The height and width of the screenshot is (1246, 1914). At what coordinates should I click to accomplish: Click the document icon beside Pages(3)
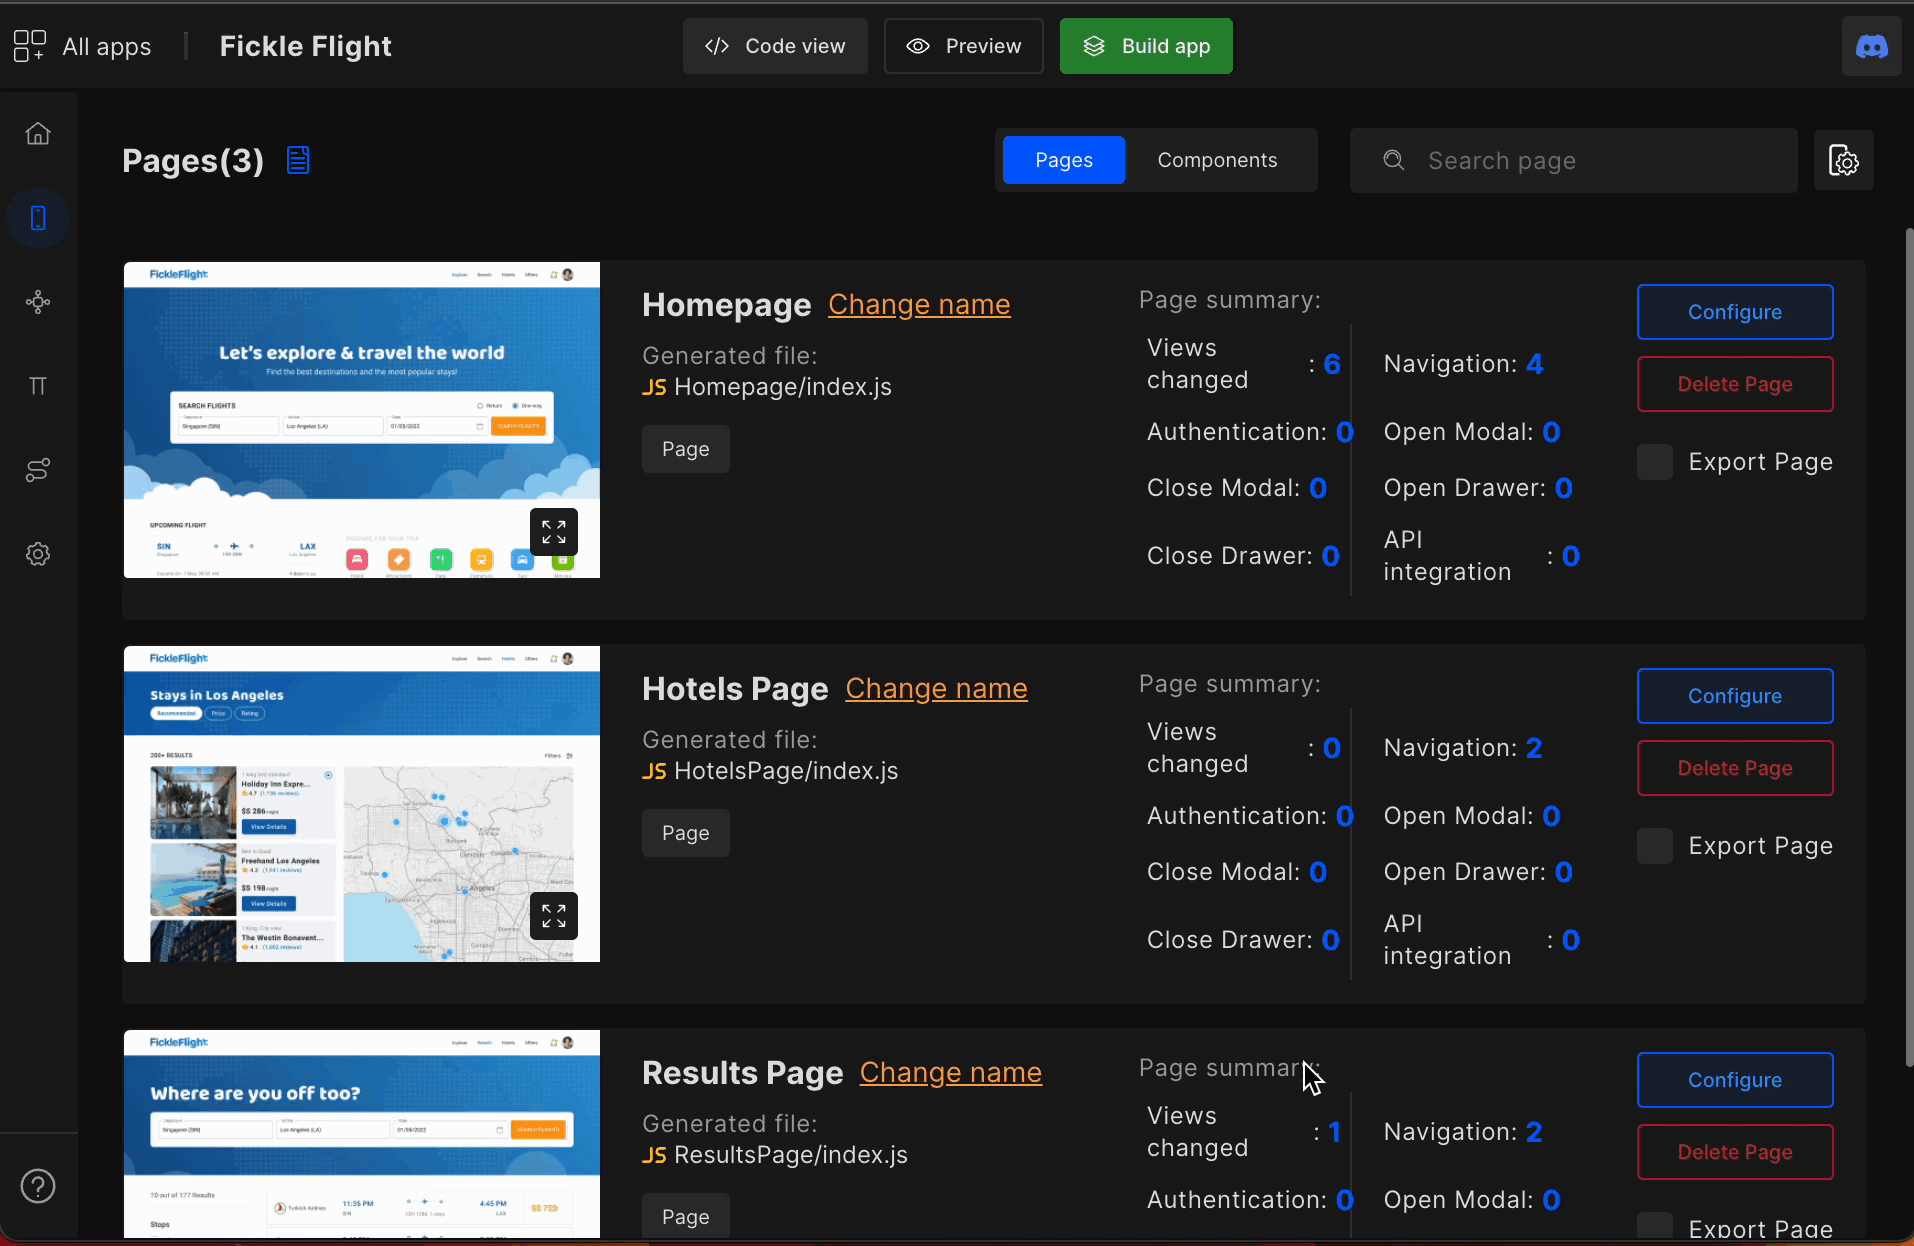298,160
